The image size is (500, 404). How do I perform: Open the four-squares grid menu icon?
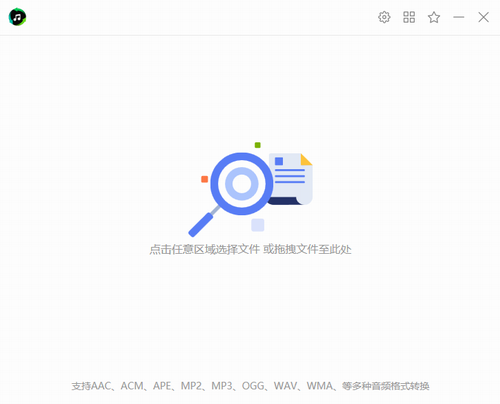(409, 17)
